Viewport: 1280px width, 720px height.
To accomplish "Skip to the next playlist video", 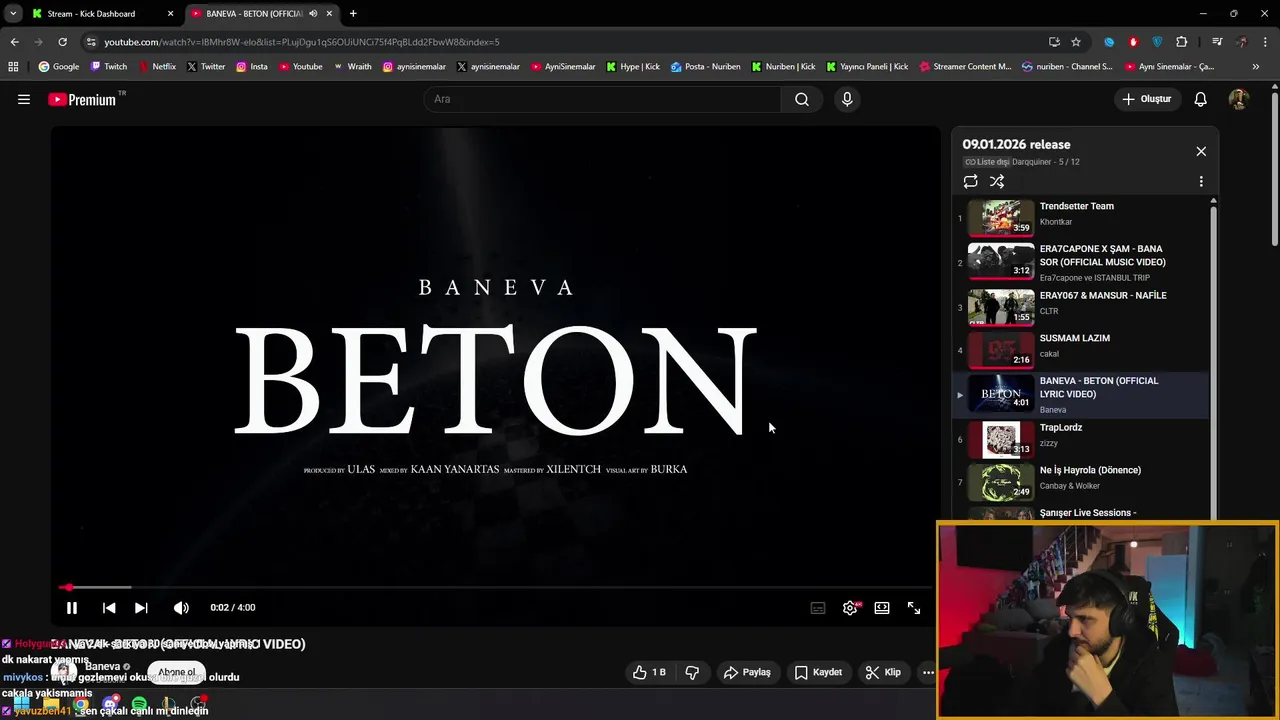I will click(141, 607).
